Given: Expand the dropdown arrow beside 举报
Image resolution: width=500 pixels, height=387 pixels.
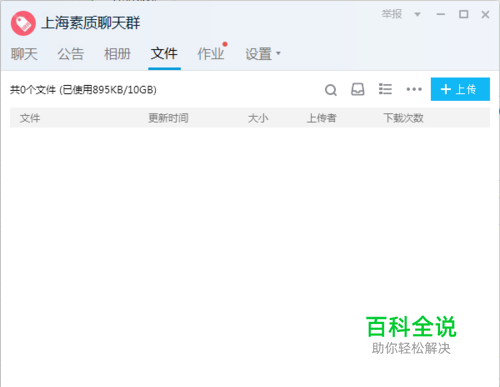Looking at the screenshot, I should click(417, 14).
